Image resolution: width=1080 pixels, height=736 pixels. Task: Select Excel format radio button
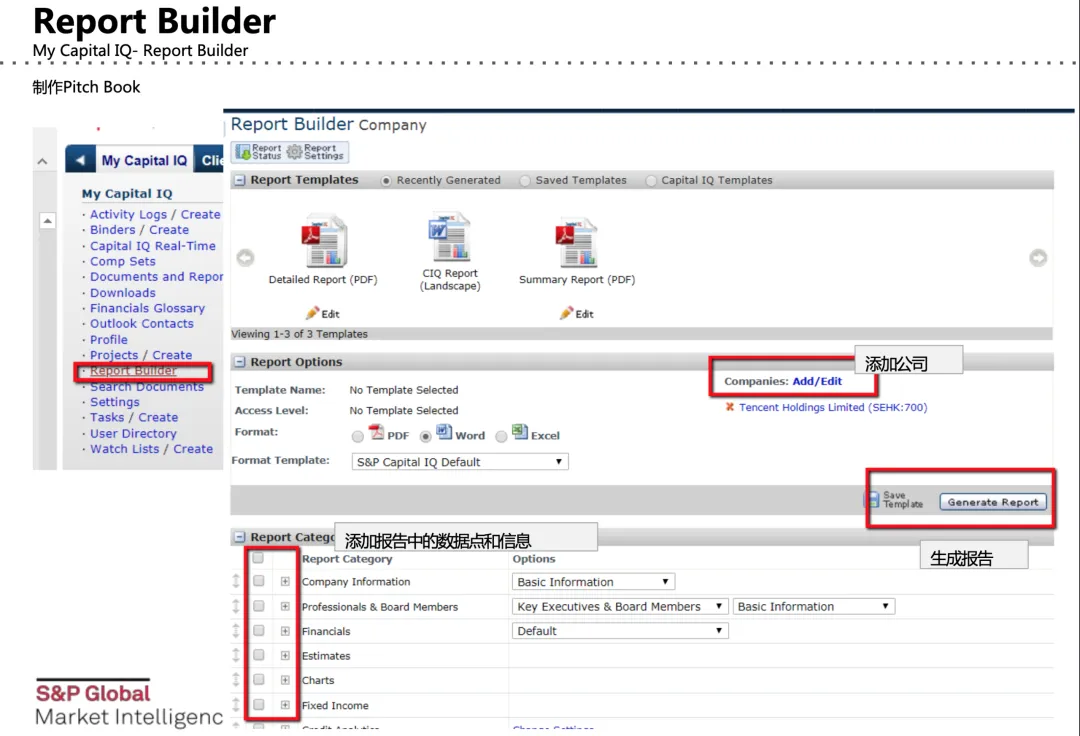point(501,437)
